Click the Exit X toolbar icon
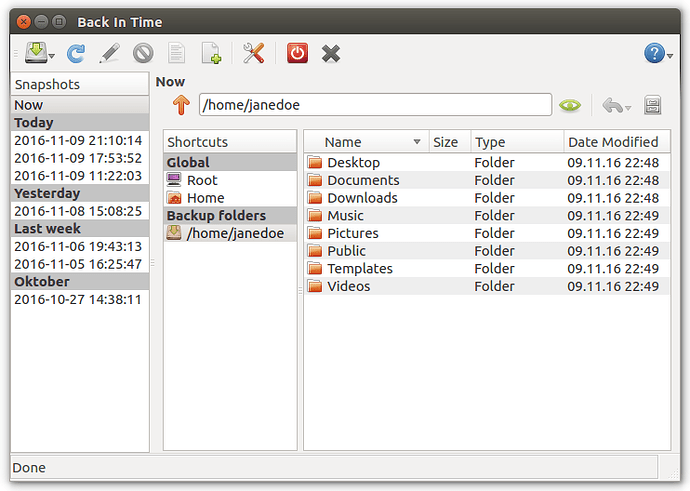The width and height of the screenshot is (690, 491). click(331, 54)
